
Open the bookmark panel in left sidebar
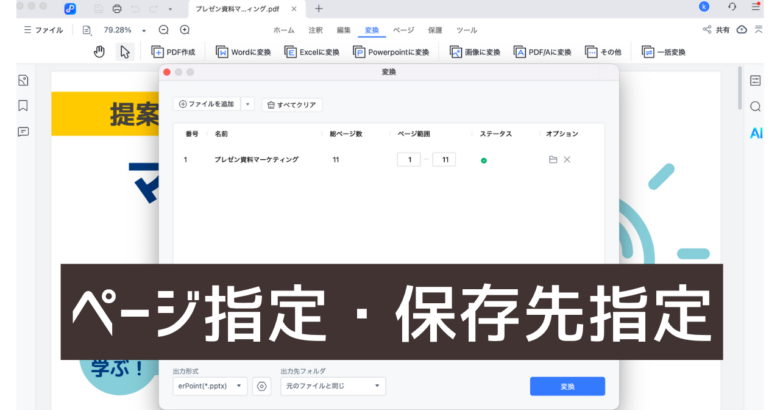tap(23, 105)
